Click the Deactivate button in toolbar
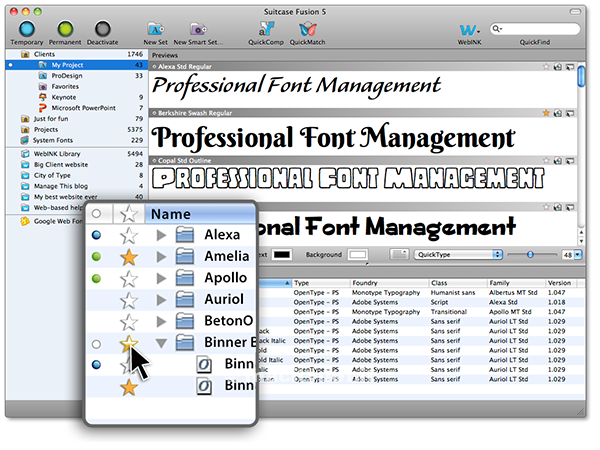This screenshot has width=600, height=450. 101,30
